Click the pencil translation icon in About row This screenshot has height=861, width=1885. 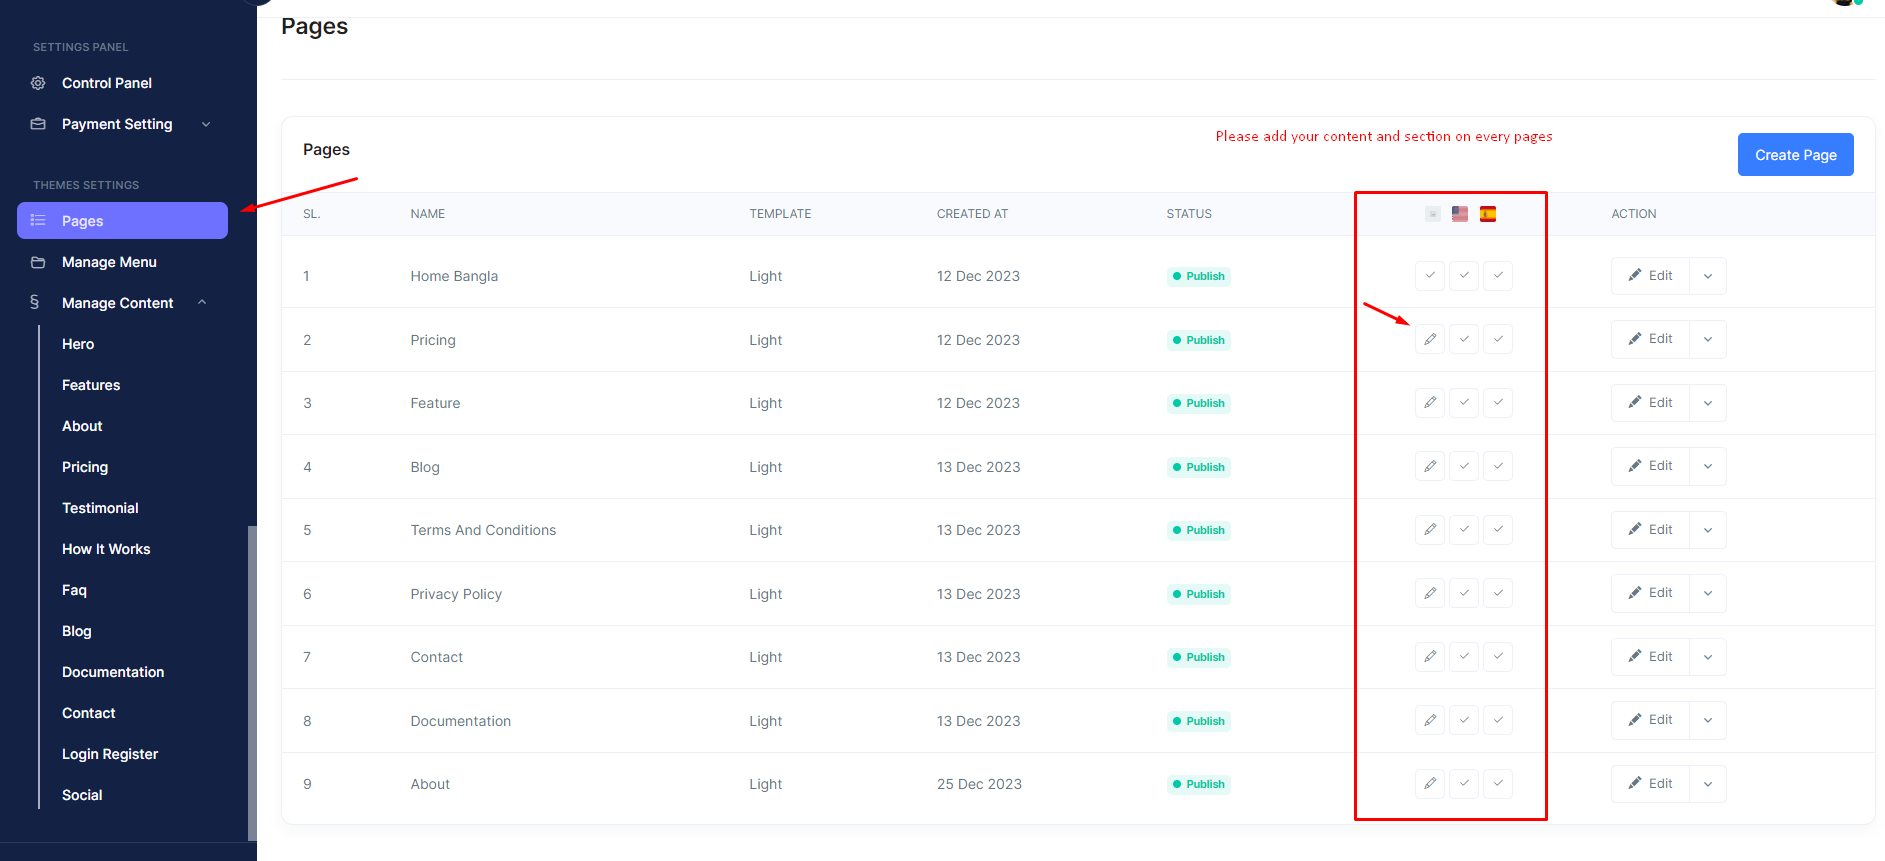[1430, 784]
